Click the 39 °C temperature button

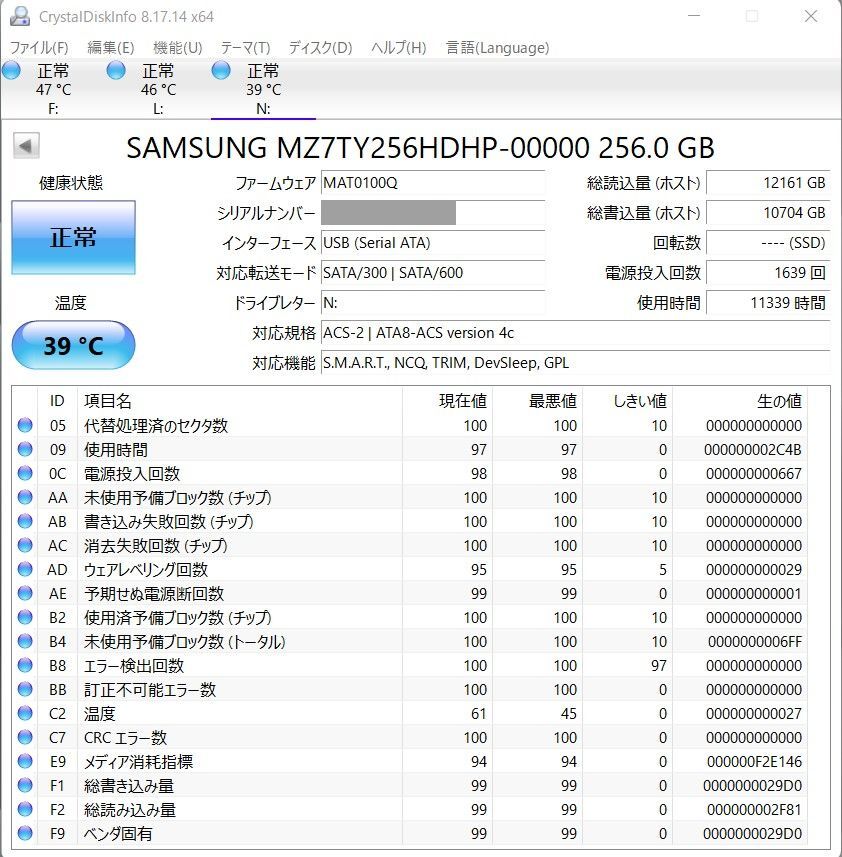[x=73, y=345]
